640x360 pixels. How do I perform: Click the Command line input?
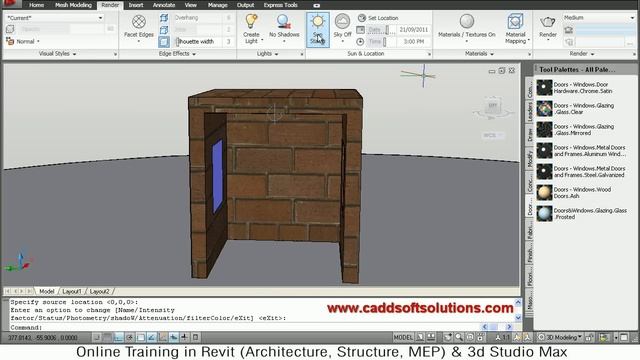tap(245, 327)
